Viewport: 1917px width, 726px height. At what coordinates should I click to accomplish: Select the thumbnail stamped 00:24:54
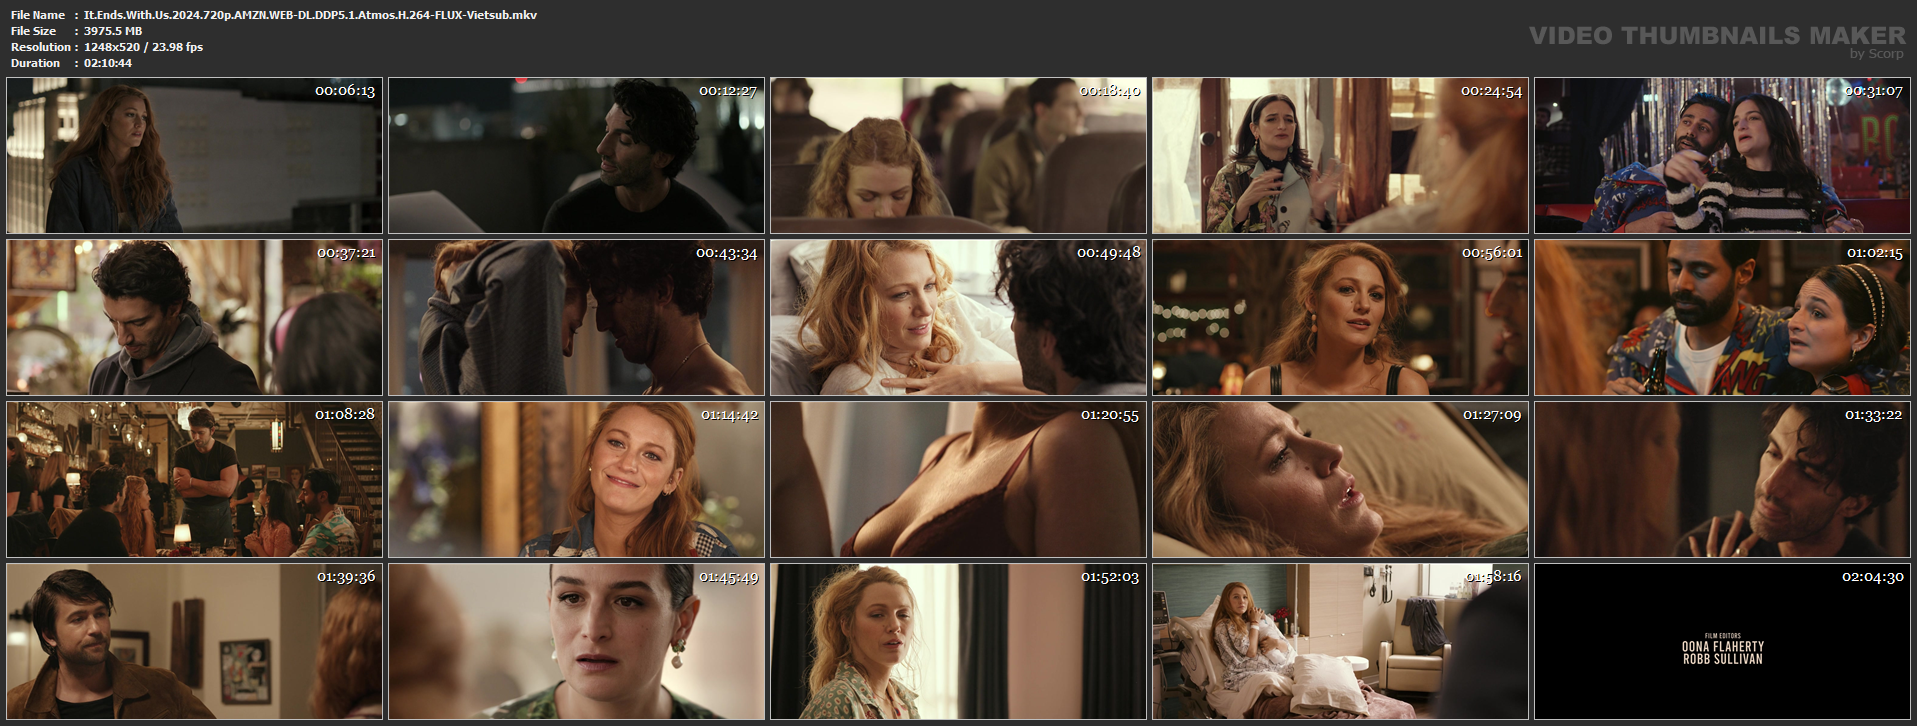pos(1340,156)
